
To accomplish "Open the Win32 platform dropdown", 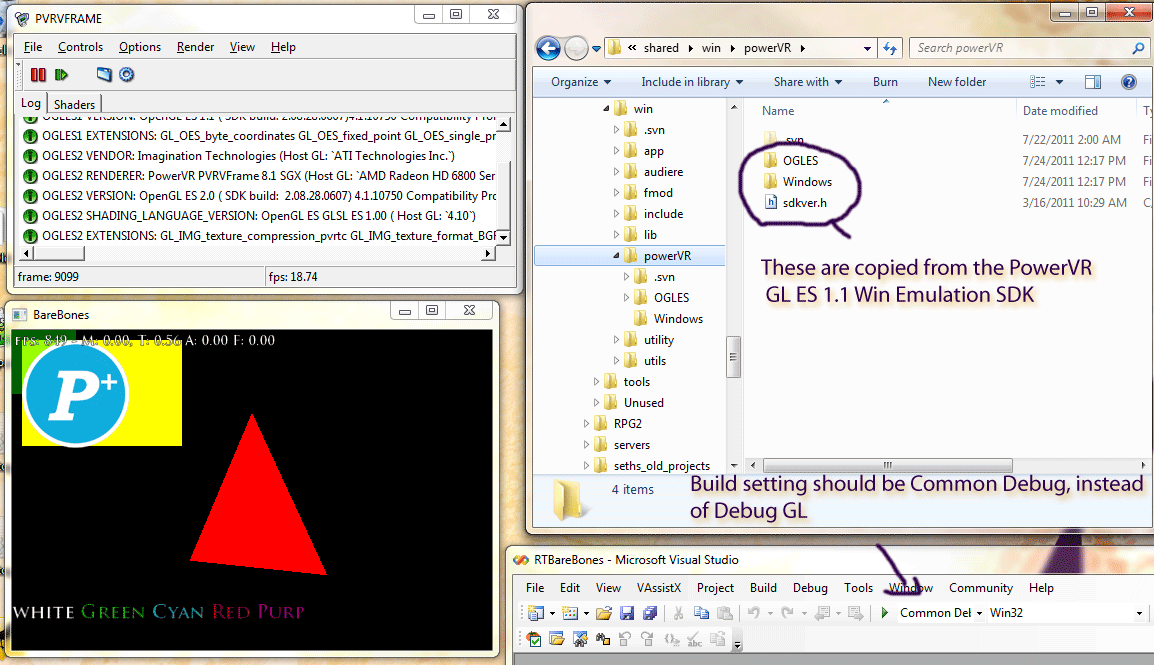I will (x=1139, y=613).
